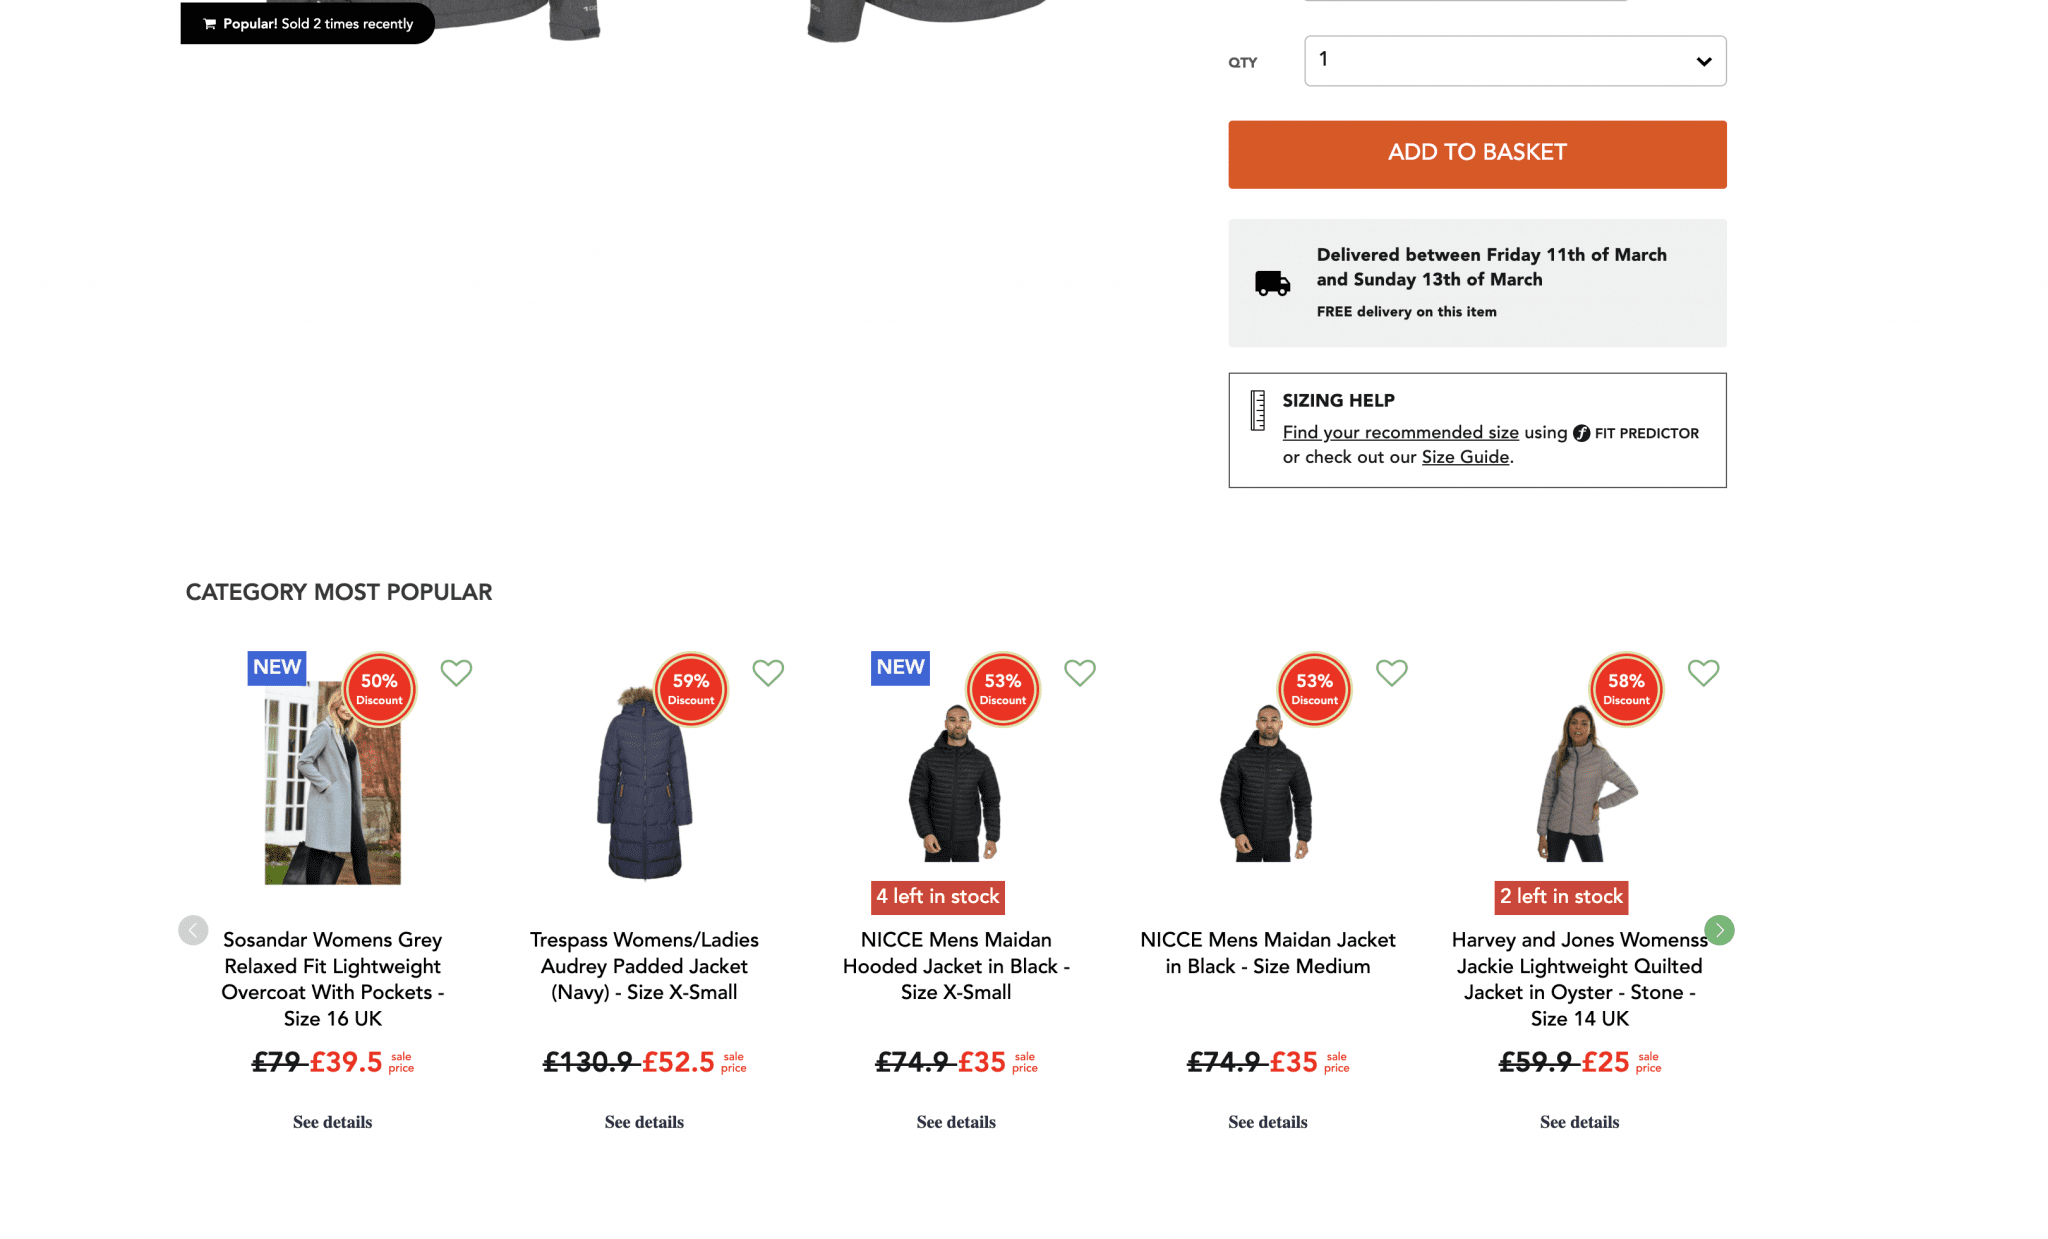Click heart icon on Harvey and Jones jacket

1704,673
